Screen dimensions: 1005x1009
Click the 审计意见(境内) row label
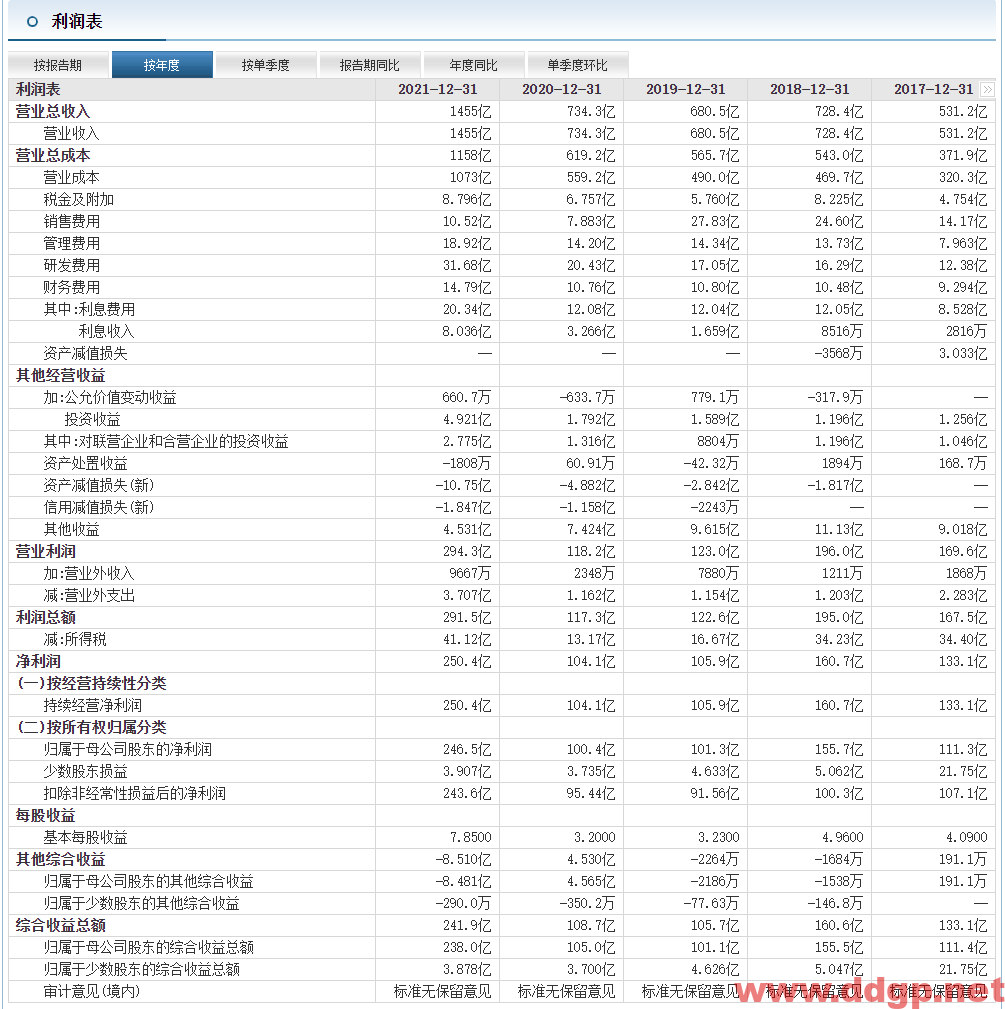92,992
